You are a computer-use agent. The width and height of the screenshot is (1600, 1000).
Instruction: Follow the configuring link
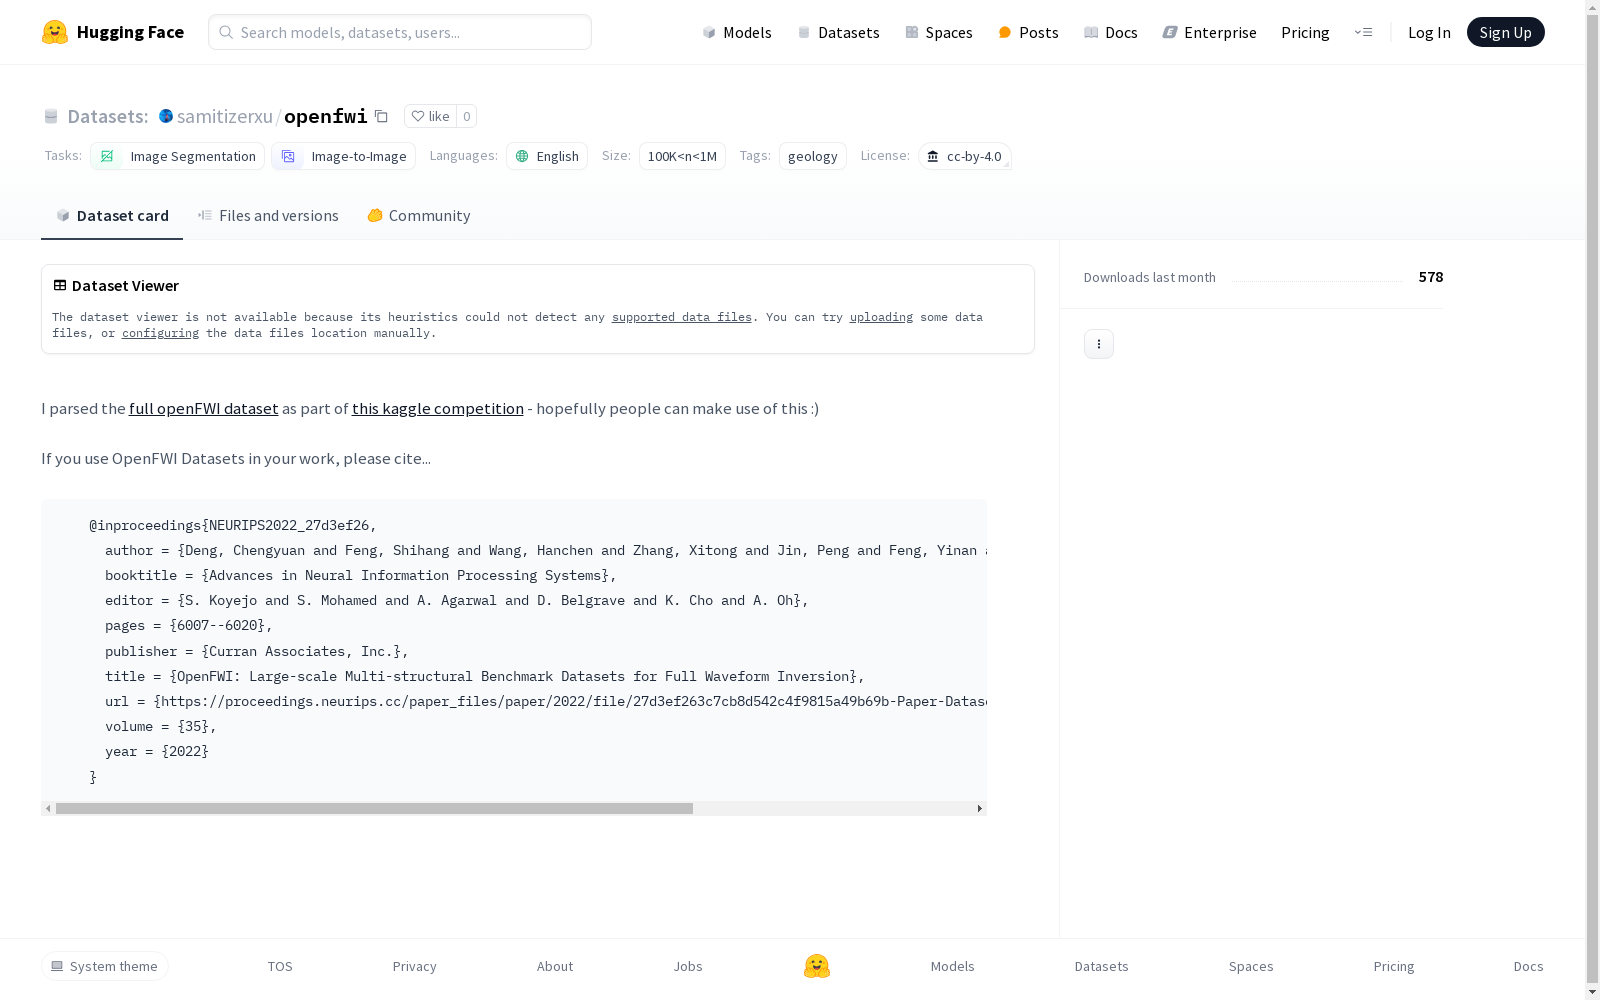tap(160, 333)
